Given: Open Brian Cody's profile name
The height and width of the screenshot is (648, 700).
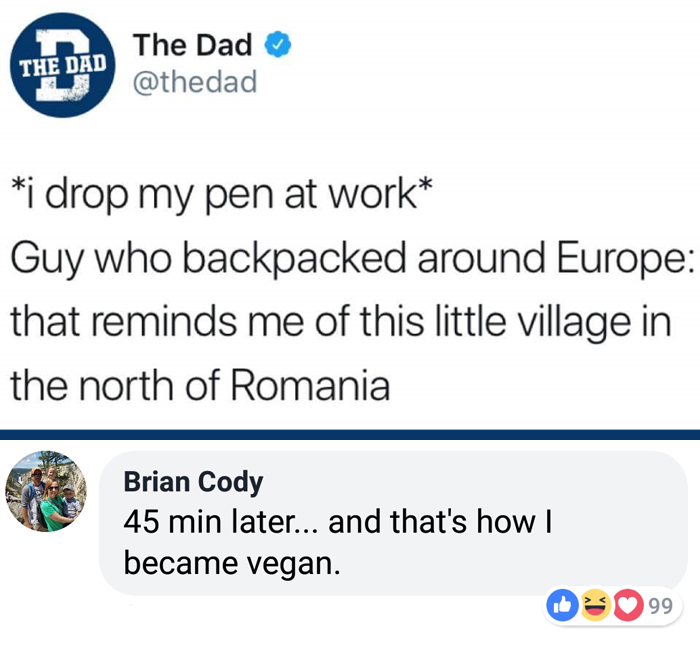Looking at the screenshot, I should [x=193, y=482].
